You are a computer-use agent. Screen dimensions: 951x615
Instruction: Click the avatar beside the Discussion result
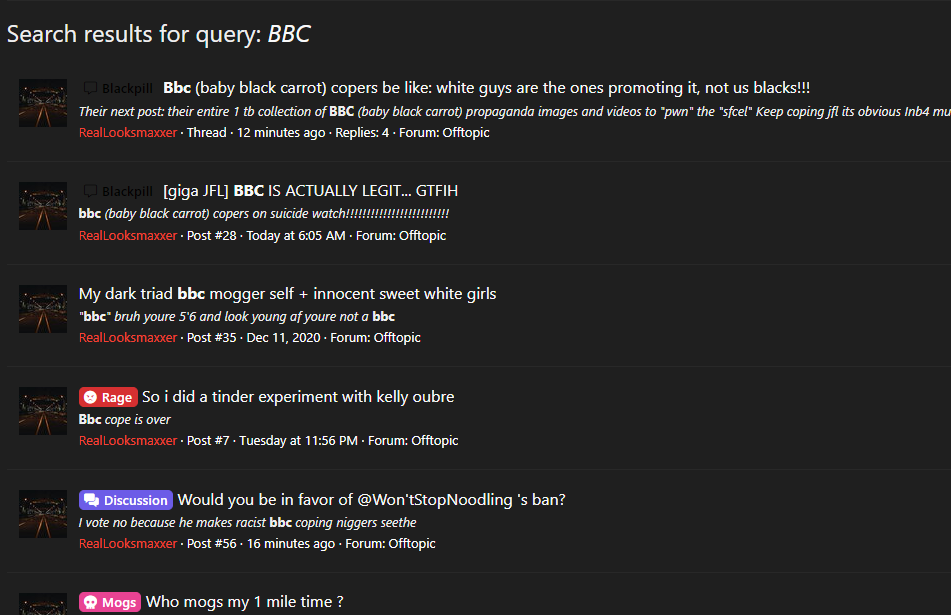43,514
